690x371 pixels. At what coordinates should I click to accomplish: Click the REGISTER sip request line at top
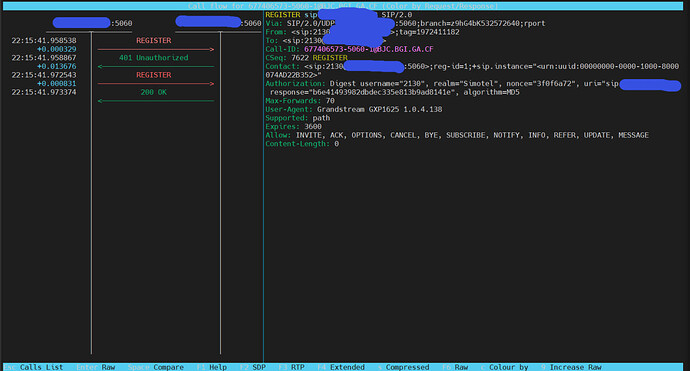pos(339,15)
